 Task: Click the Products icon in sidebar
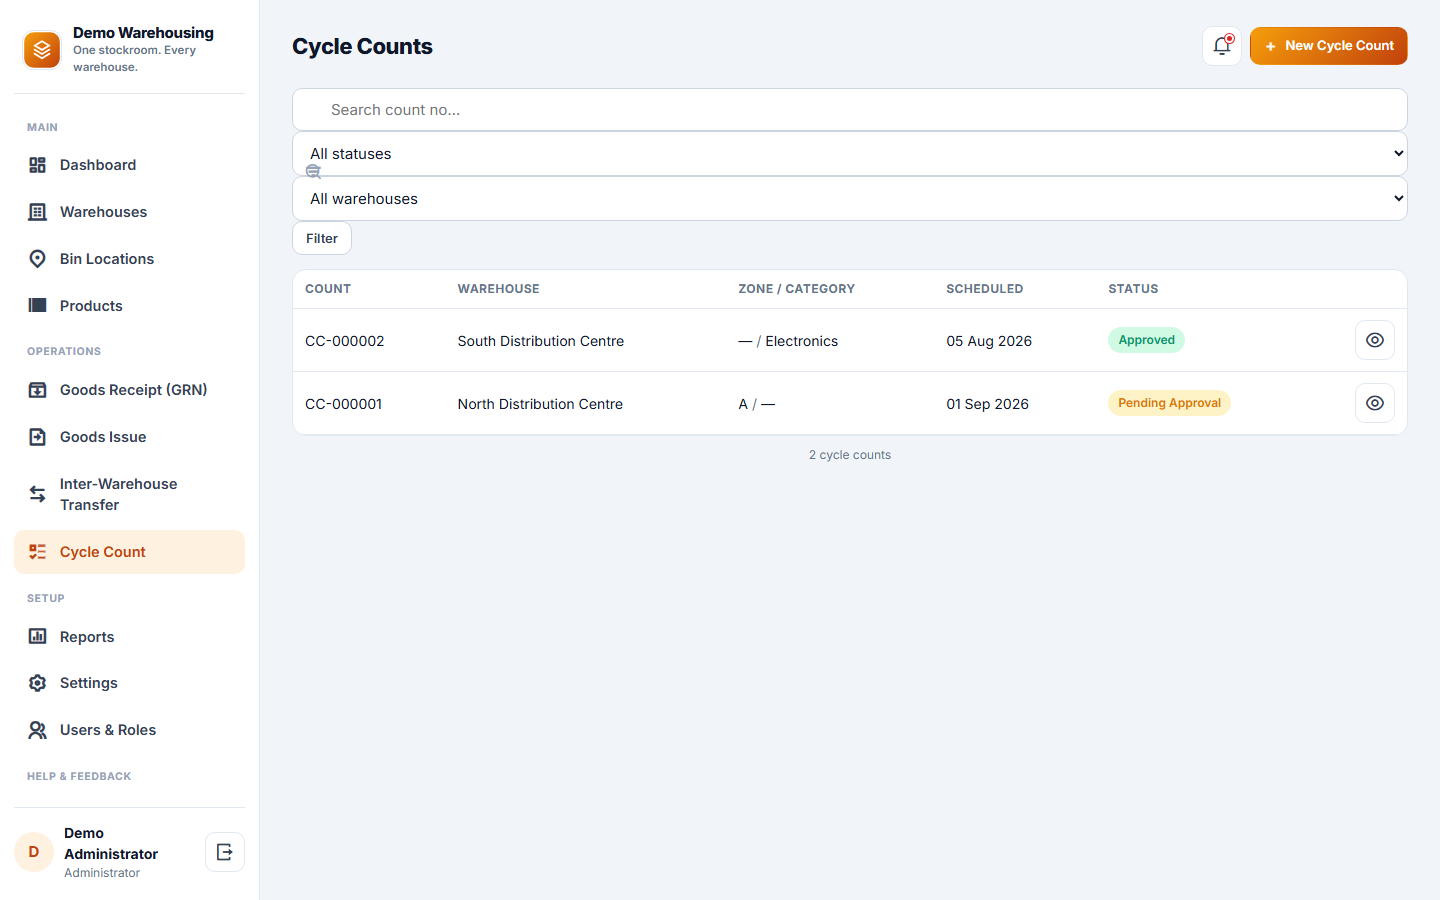pos(38,306)
